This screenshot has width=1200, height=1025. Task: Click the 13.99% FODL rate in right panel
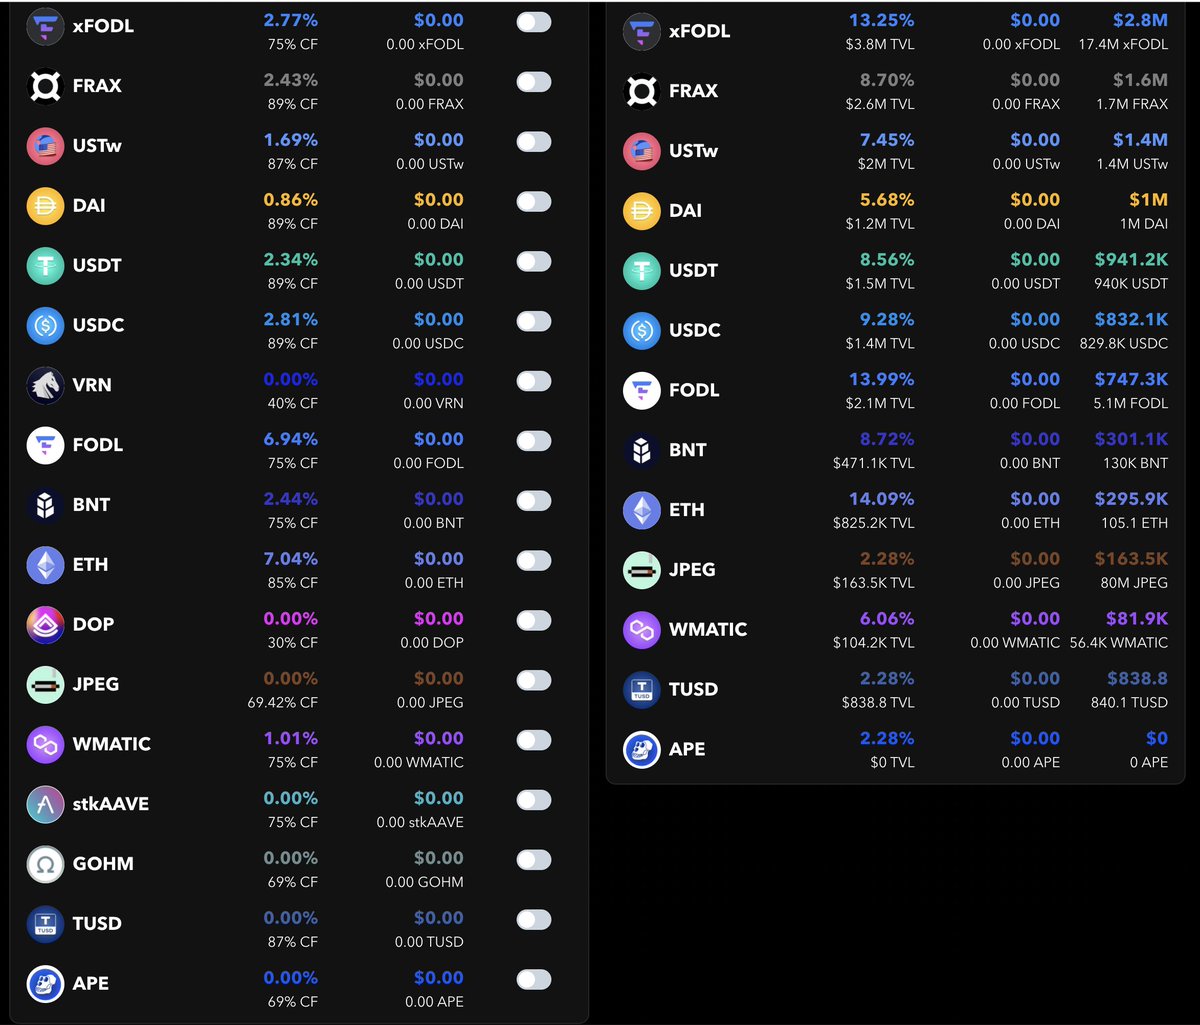click(x=881, y=379)
